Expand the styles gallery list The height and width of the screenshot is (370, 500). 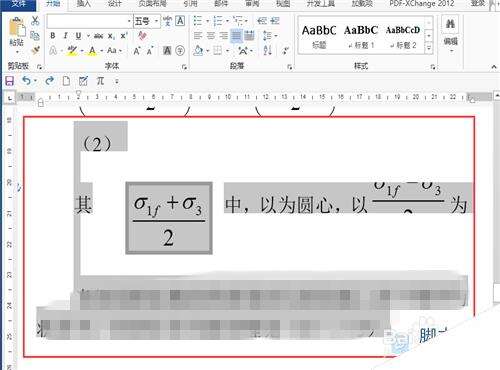click(429, 49)
